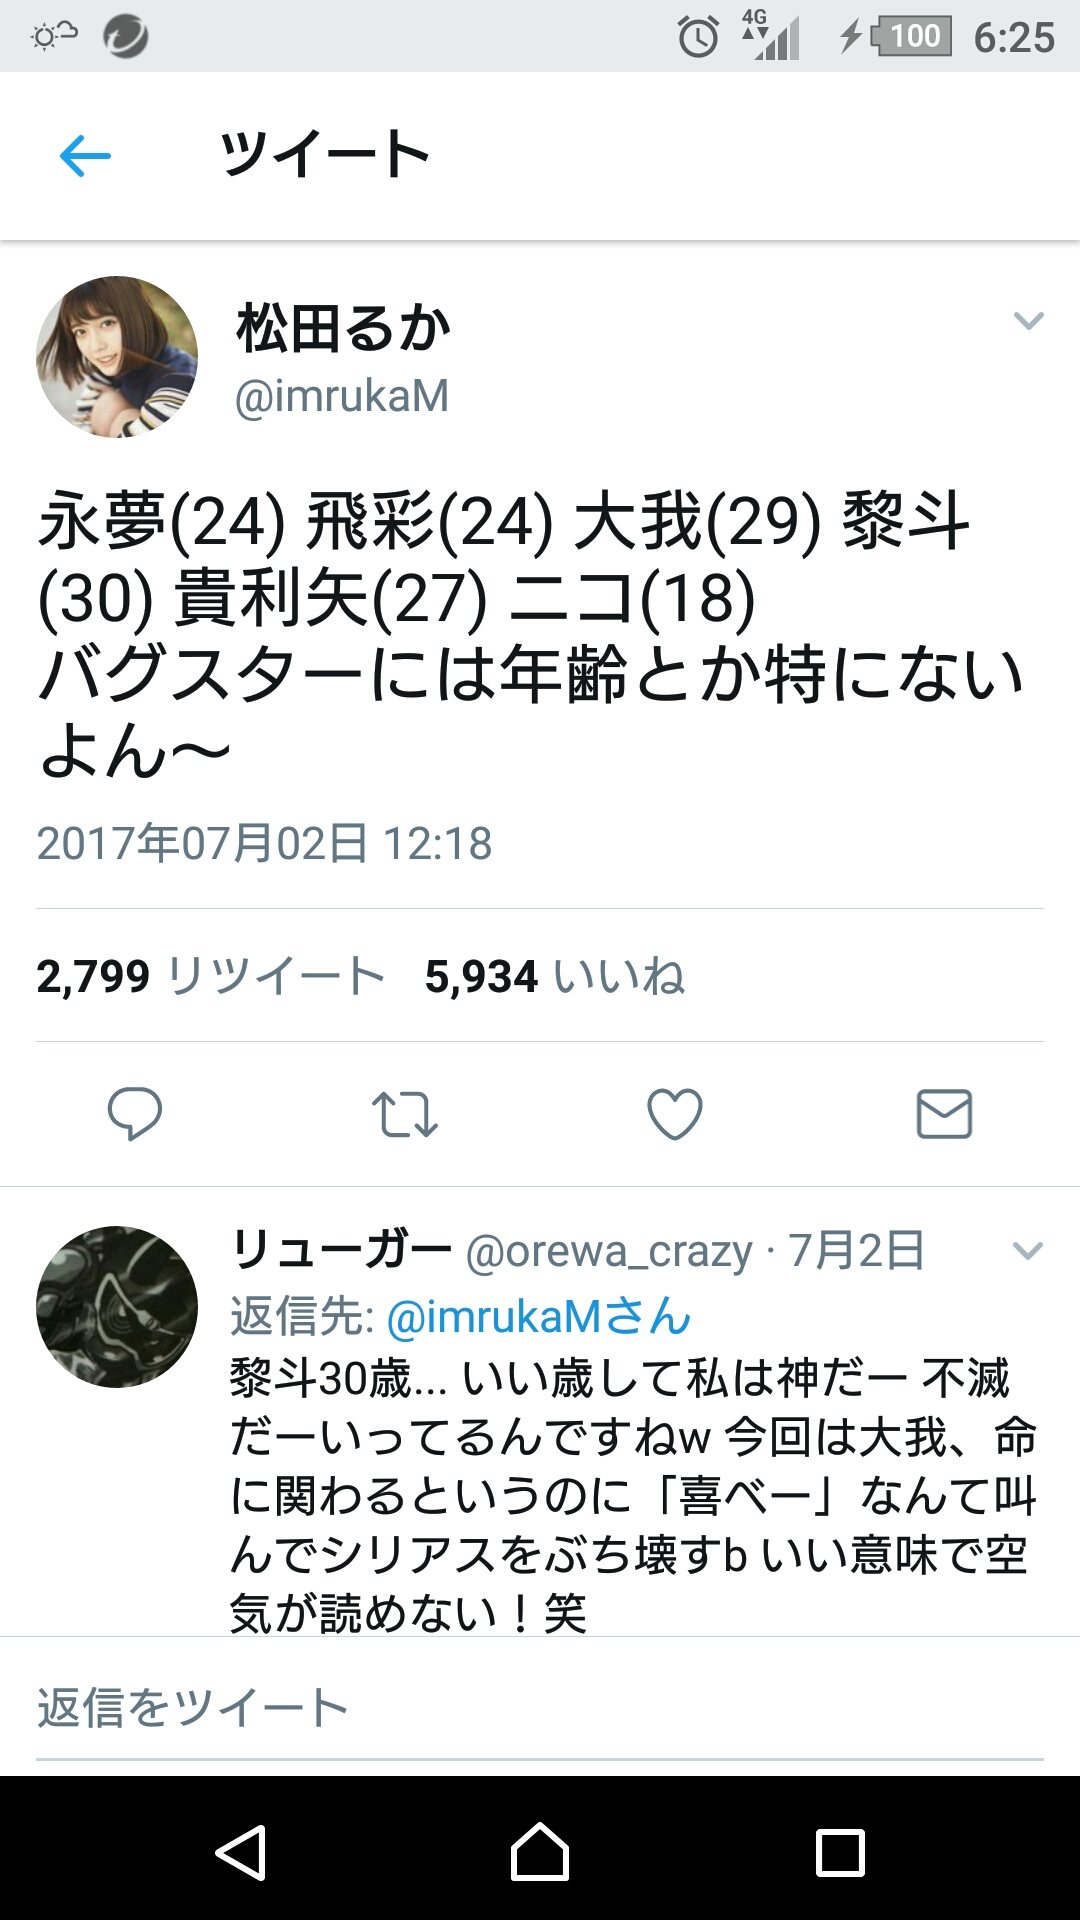Tap the reply speech bubble icon
Viewport: 1080px width, 1920px height.
pos(135,1113)
